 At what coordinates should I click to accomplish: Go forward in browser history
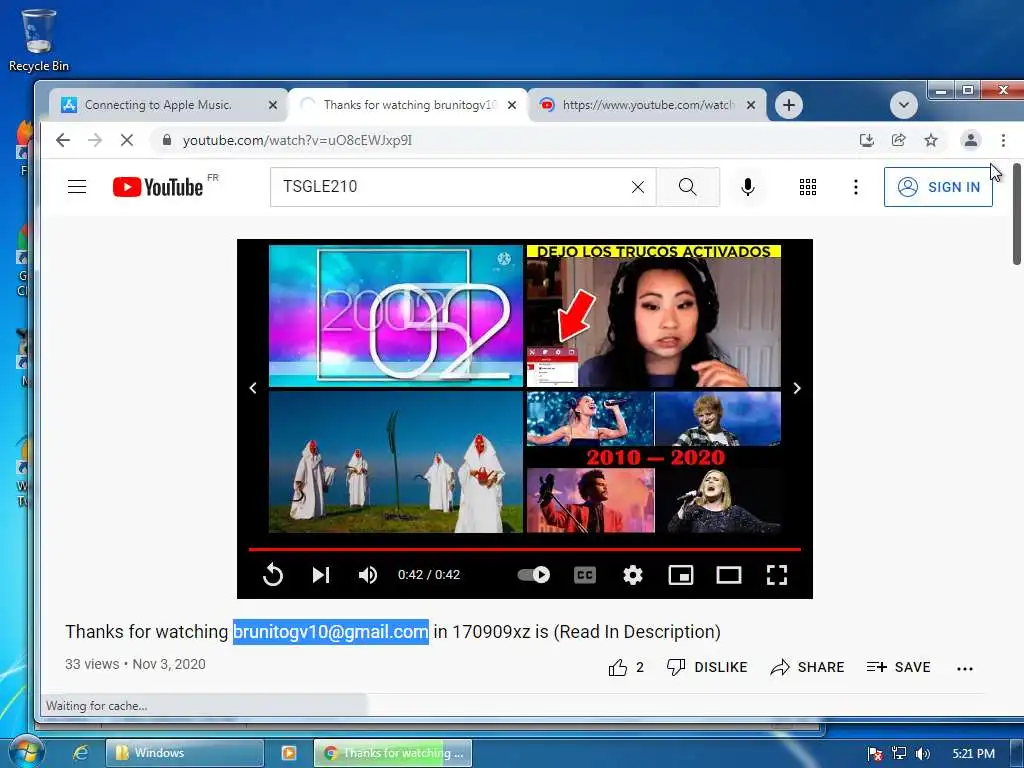[x=95, y=140]
